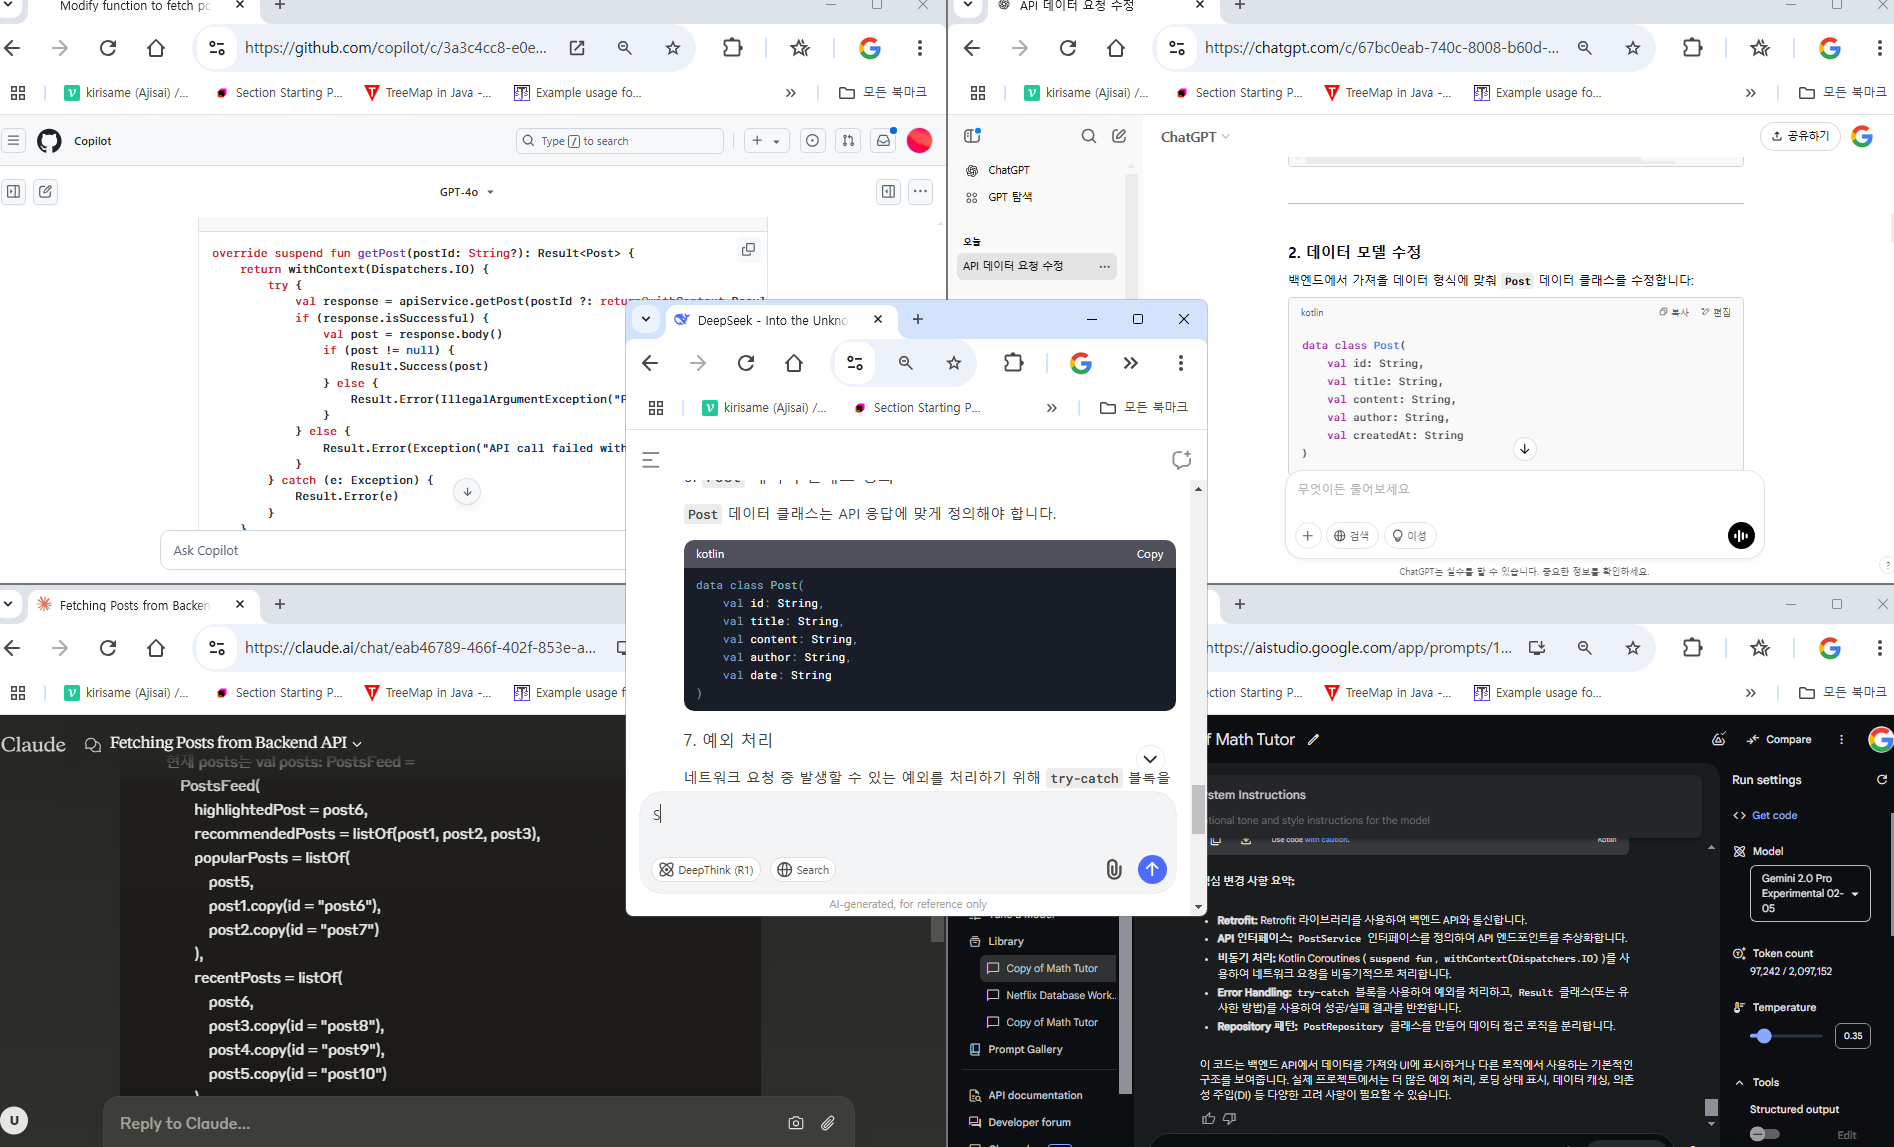Toggle DeepThink (R1) mode in DeepSeek
The image size is (1894, 1147).
[x=706, y=870]
